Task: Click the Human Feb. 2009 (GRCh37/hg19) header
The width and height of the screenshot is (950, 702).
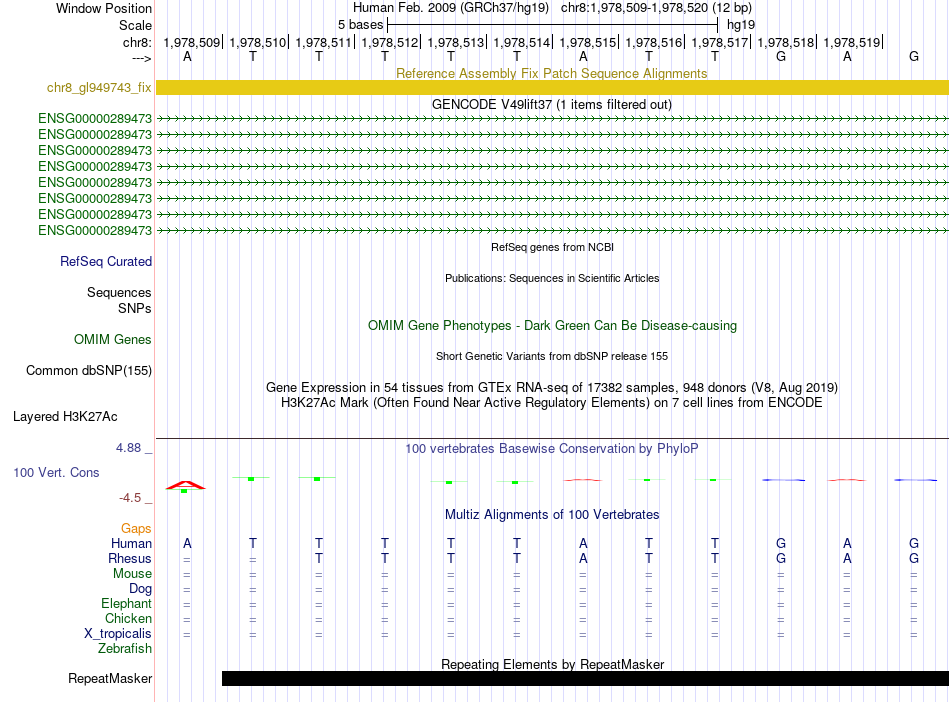Action: (451, 8)
